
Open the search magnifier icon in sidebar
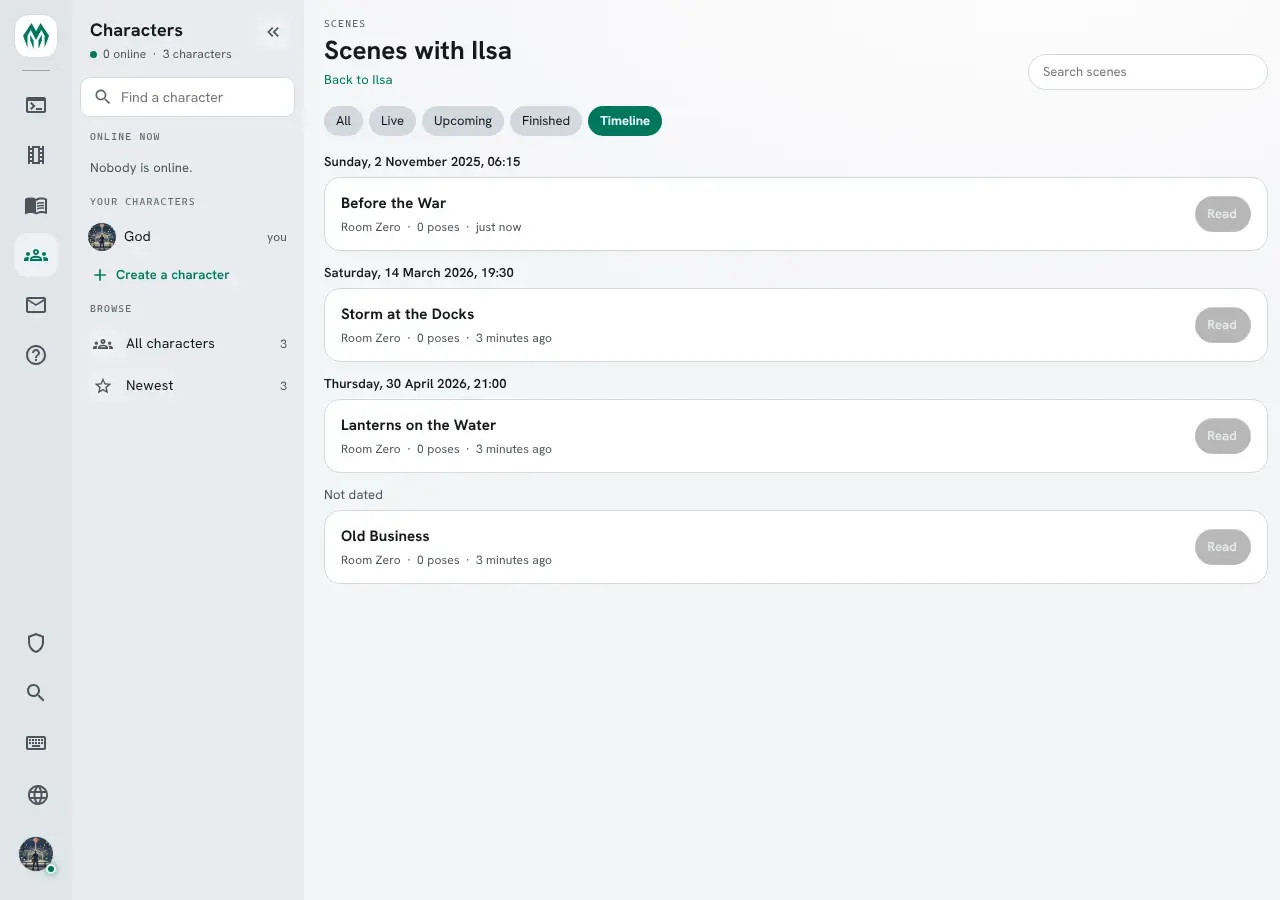(36, 693)
